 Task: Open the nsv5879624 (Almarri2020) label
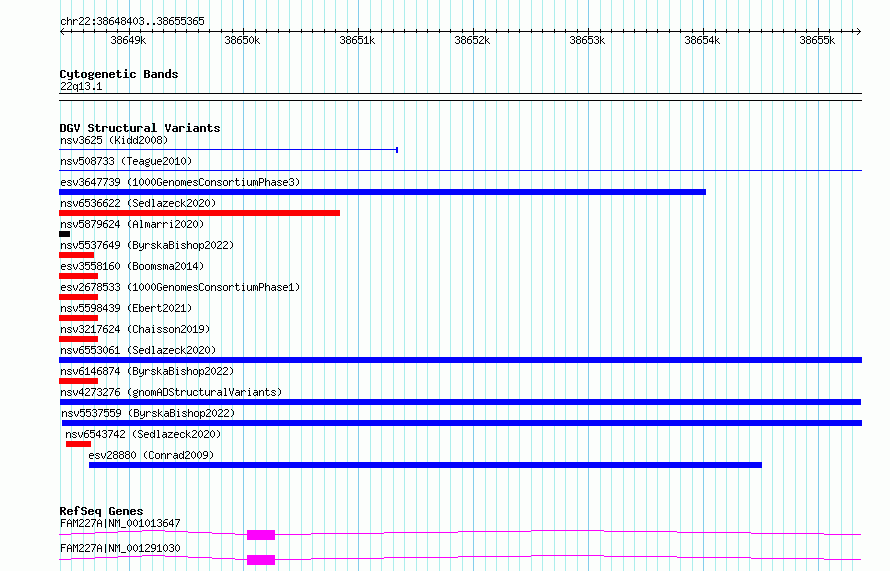tap(132, 224)
